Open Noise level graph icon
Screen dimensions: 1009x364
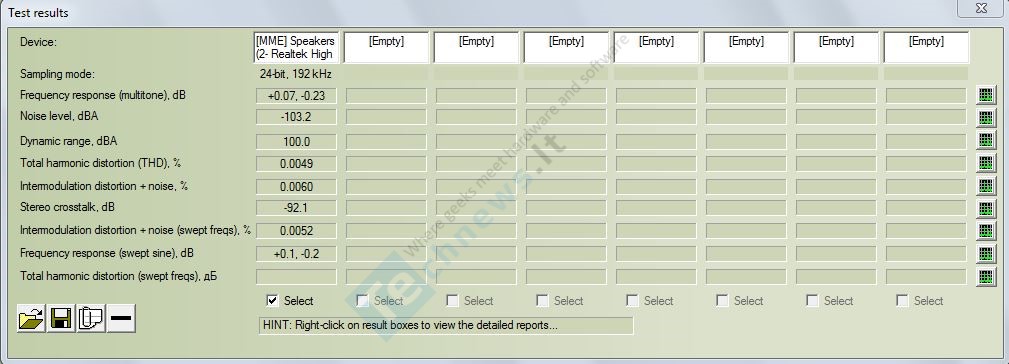point(985,118)
